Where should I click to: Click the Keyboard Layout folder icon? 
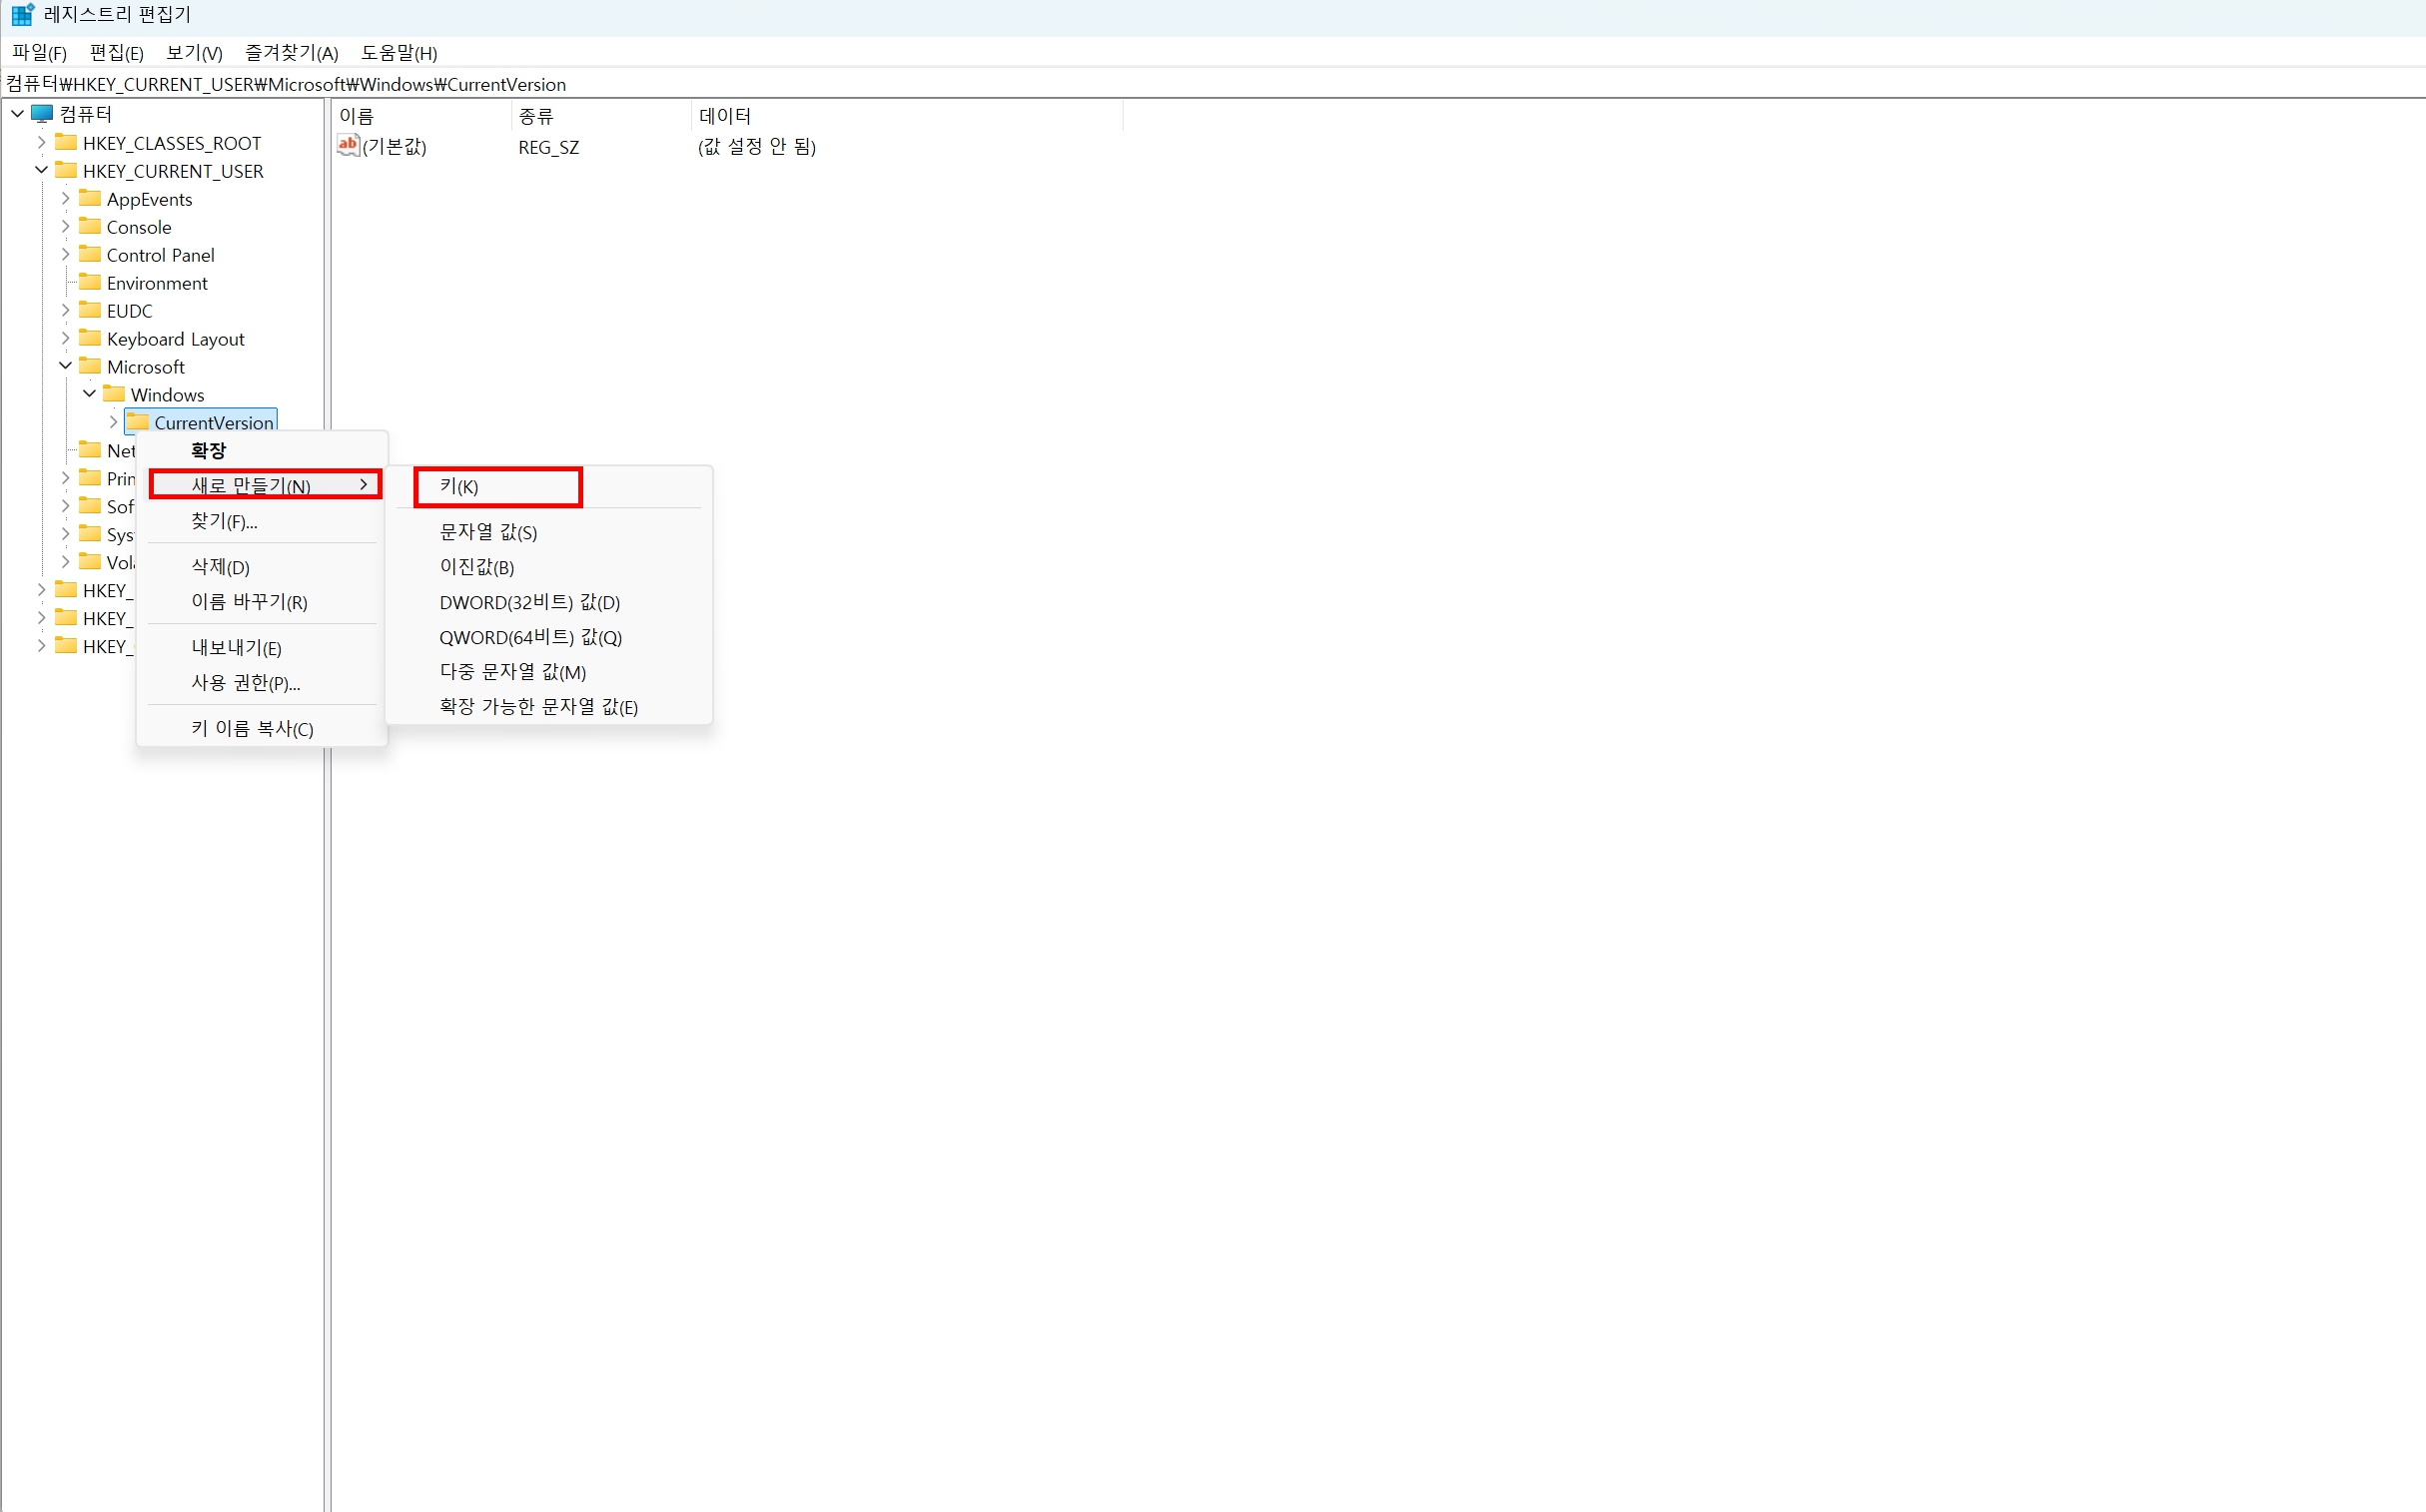(90, 338)
